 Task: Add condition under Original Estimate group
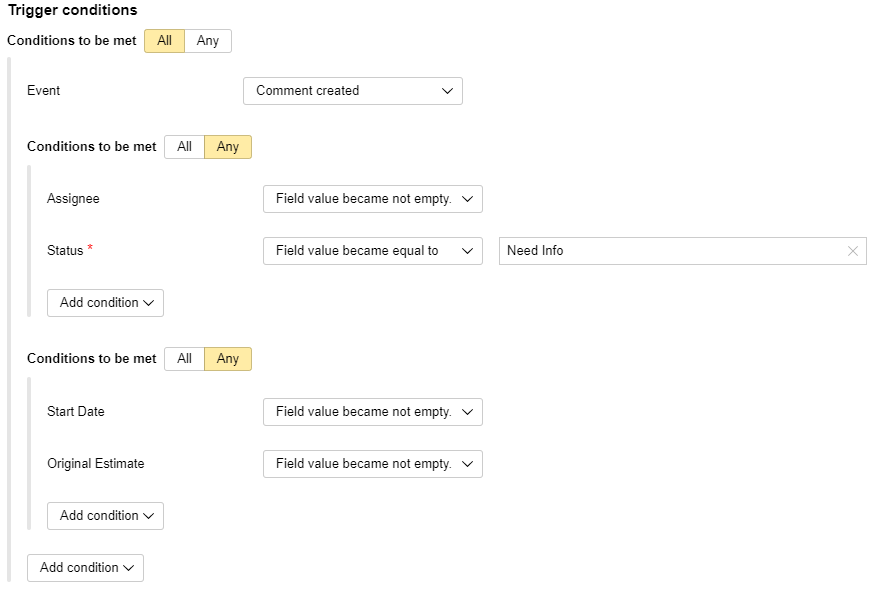106,516
